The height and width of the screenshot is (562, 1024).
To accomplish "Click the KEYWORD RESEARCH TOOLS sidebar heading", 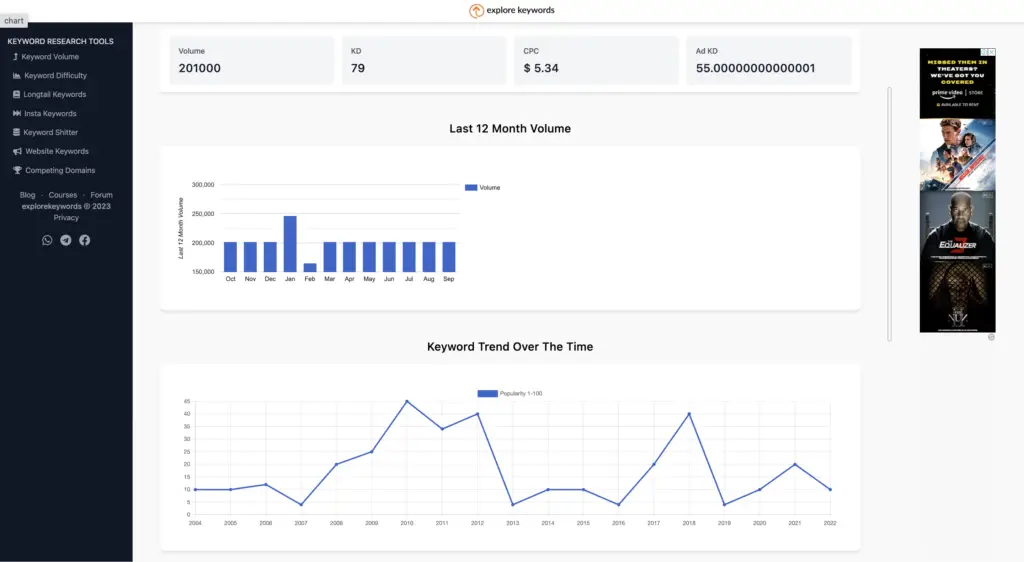I will pos(61,41).
